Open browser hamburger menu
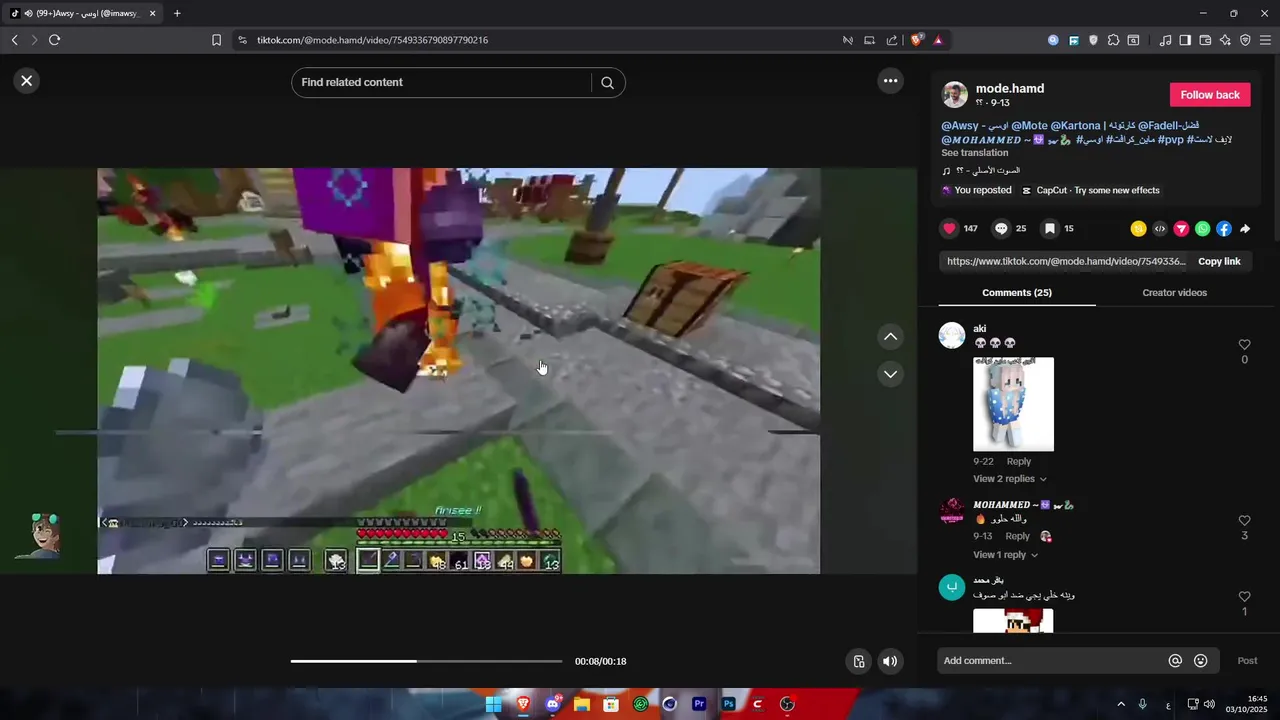The image size is (1280, 720). coord(1265,40)
